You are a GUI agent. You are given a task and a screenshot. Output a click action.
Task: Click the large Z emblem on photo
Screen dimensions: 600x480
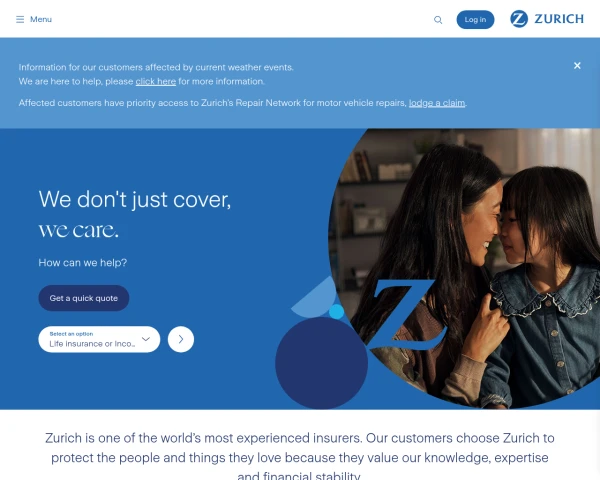404,314
